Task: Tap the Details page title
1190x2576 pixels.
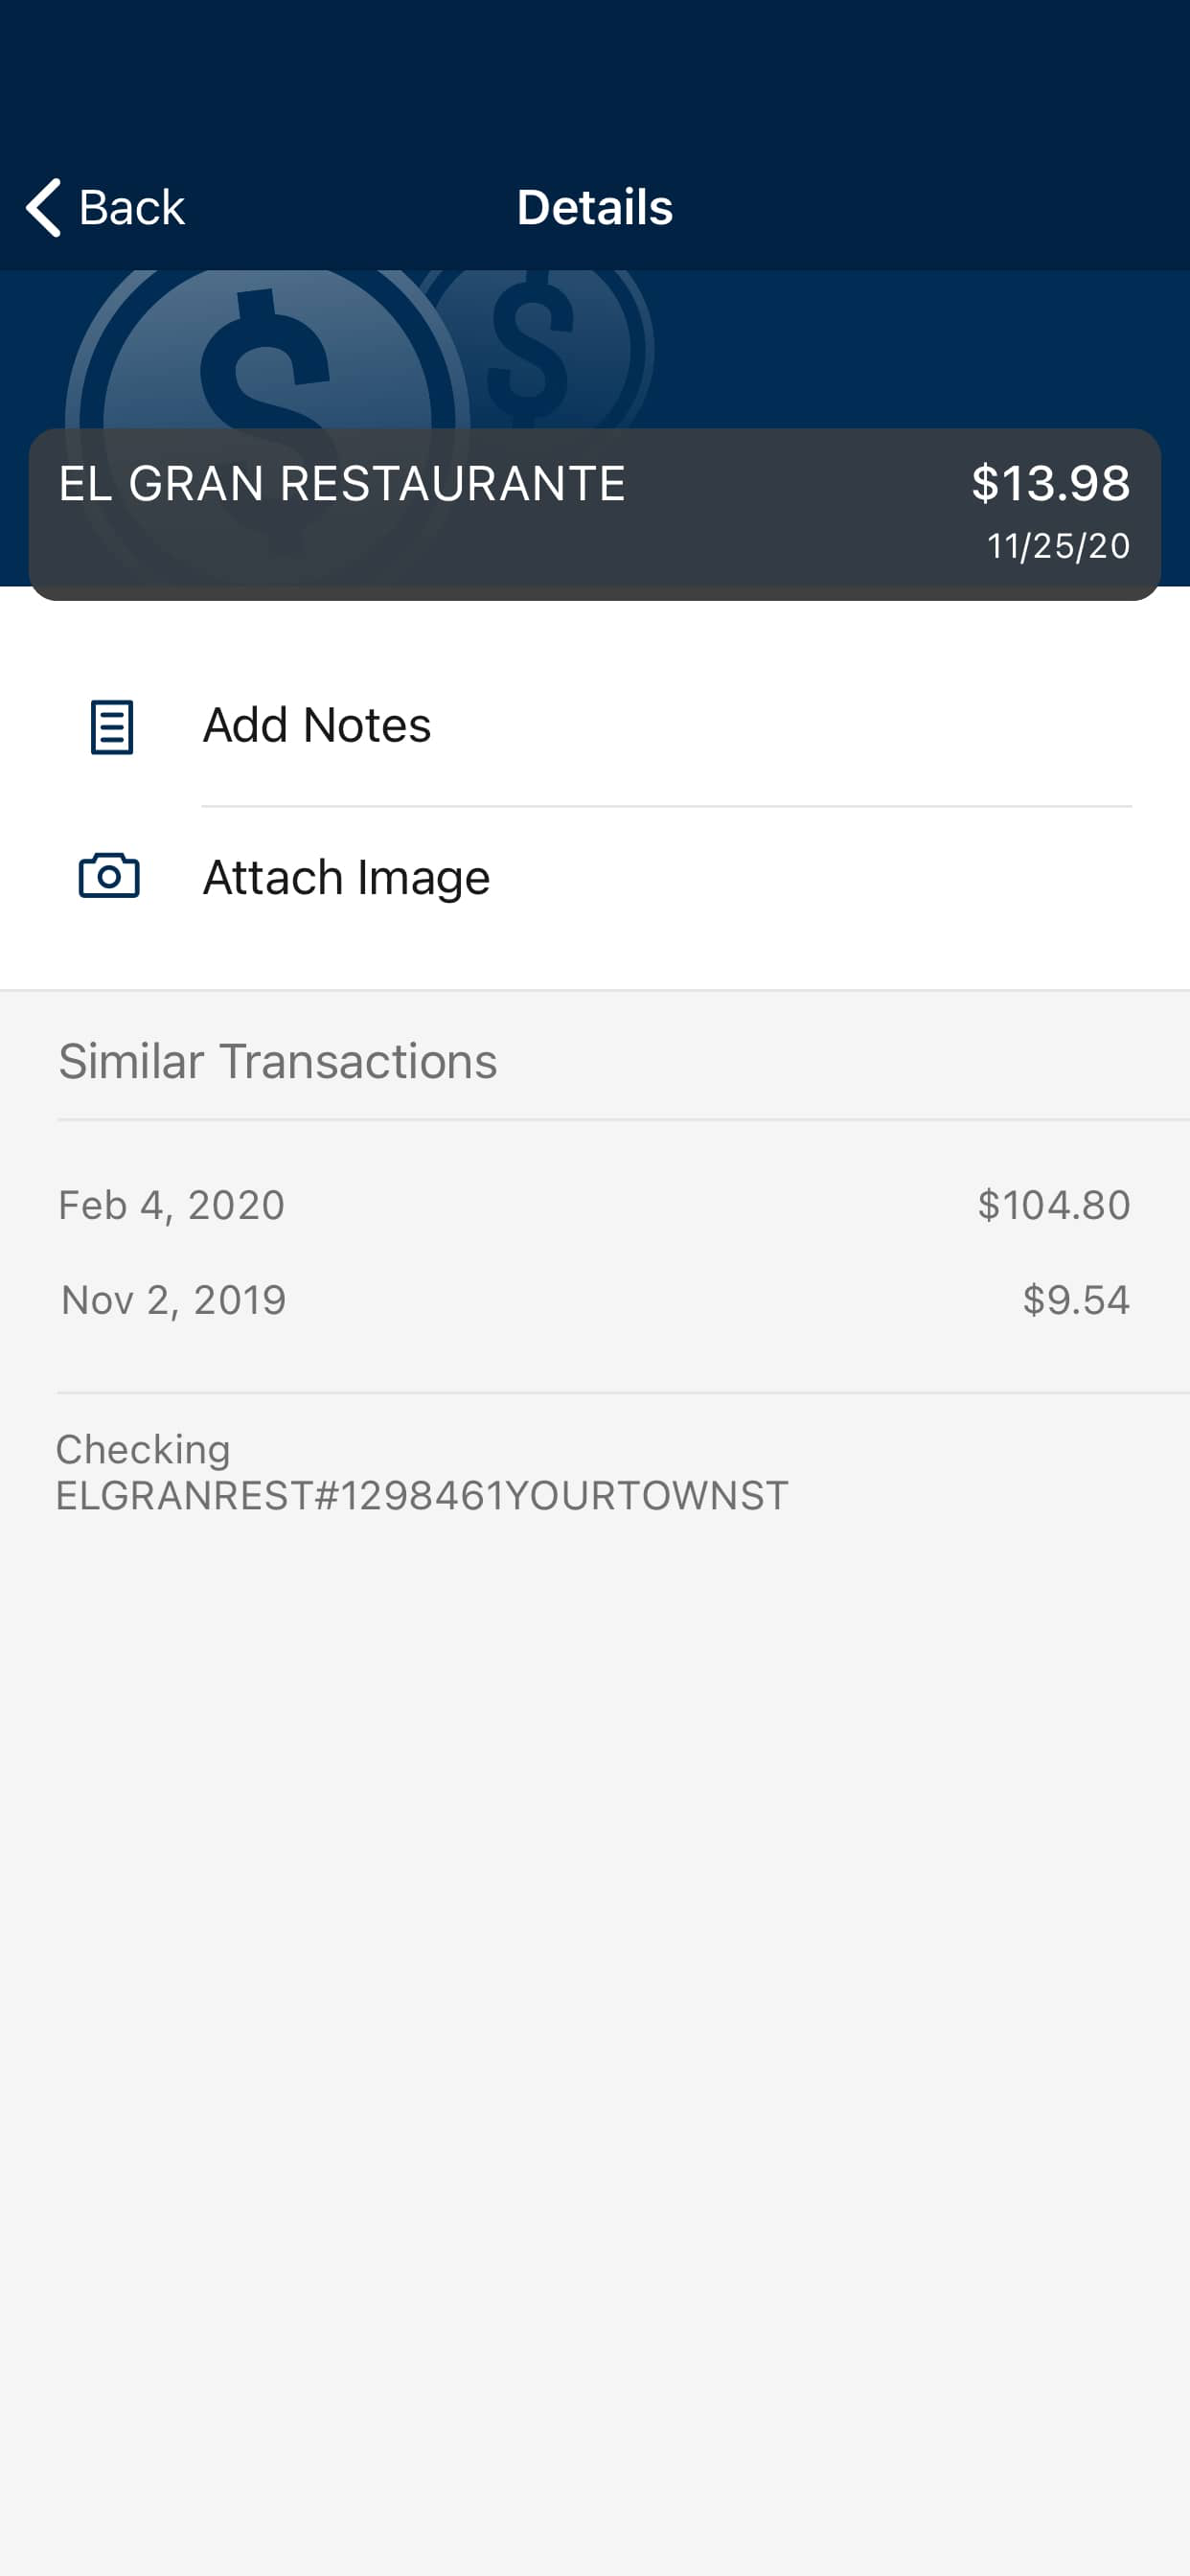Action: point(595,207)
